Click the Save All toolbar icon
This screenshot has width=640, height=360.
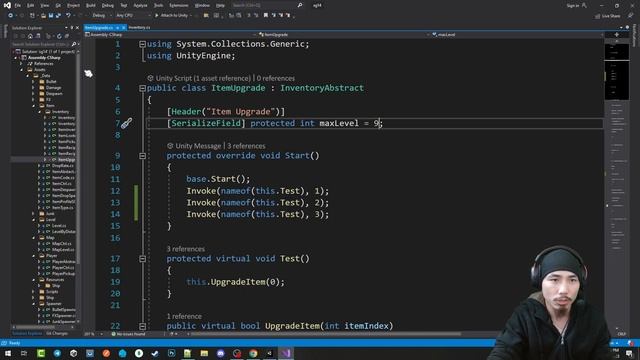(58, 15)
